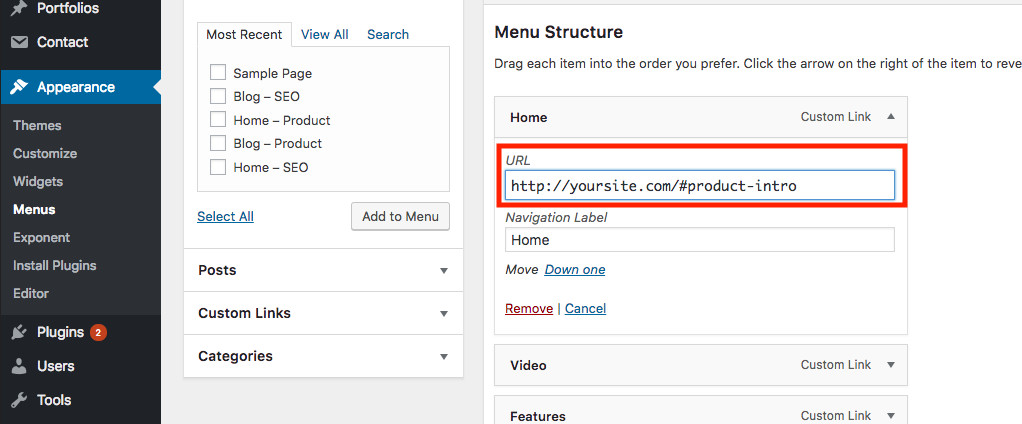Click inside the URL input field
This screenshot has height=424, width=1022.
click(x=699, y=186)
